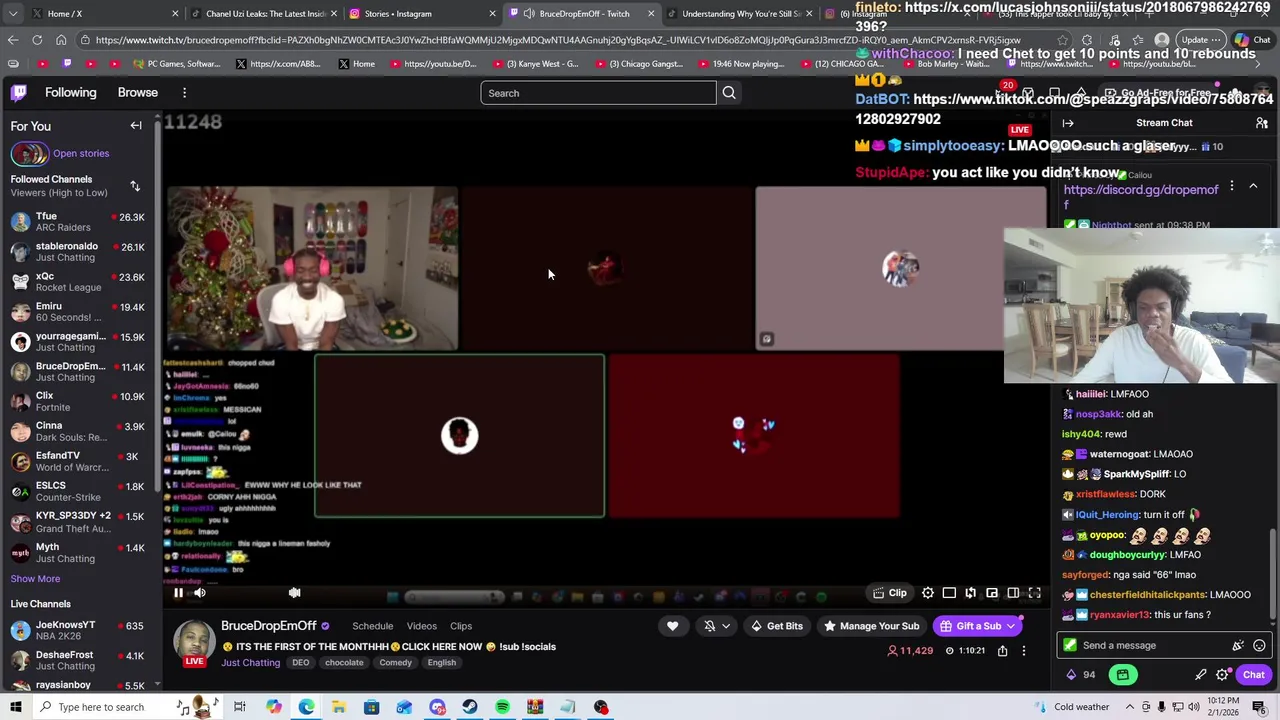Change followed channels sort order
Screen dimensions: 1280x720
[x=135, y=186]
